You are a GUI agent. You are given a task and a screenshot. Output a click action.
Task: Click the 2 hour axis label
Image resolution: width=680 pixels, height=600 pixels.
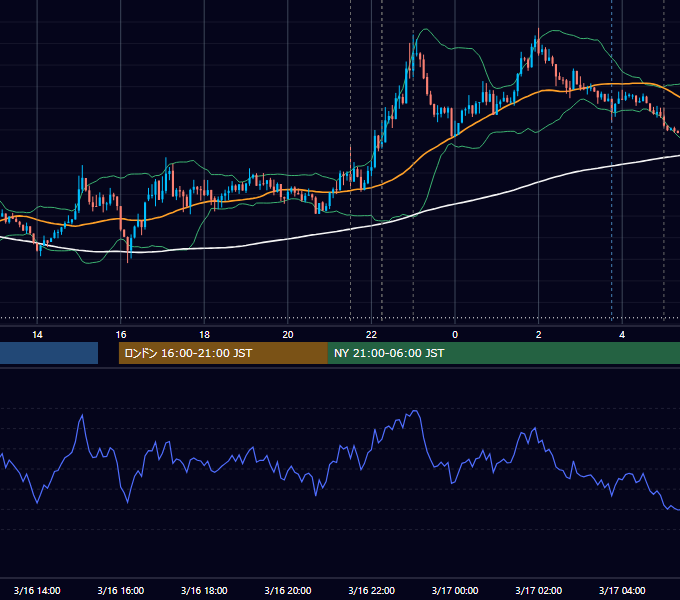point(539,335)
